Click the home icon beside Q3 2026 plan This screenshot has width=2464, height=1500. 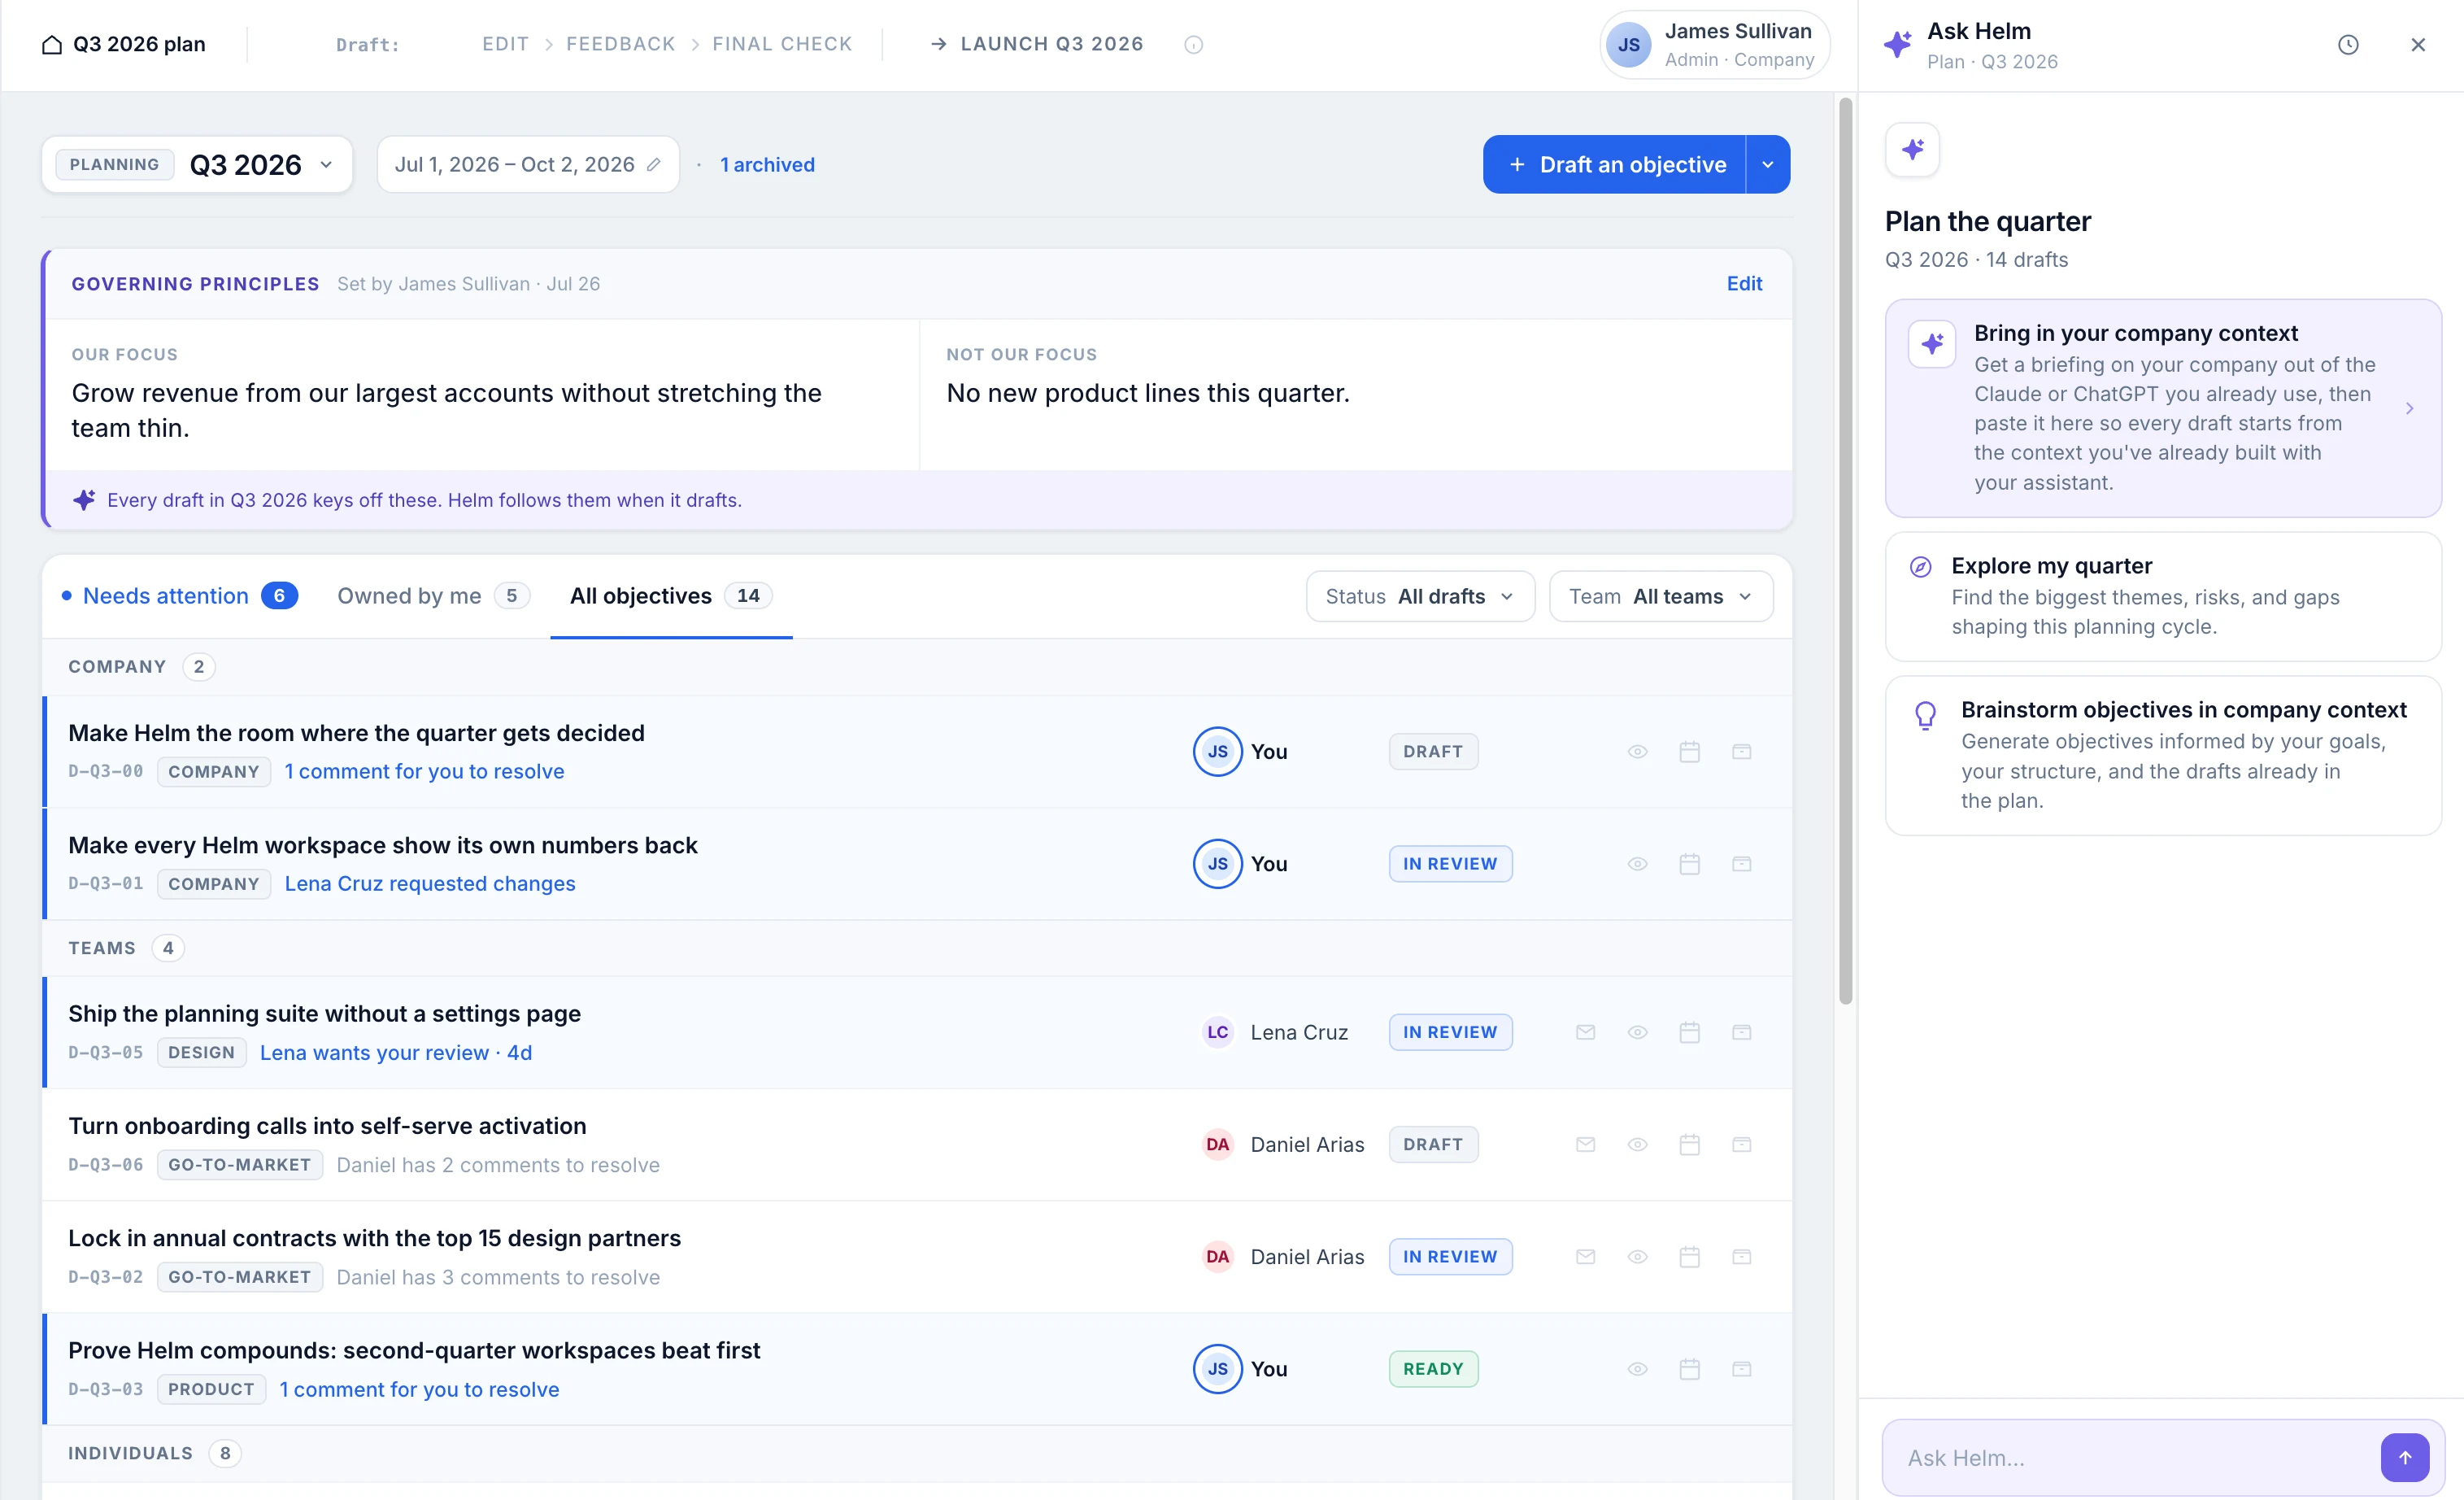[51, 44]
